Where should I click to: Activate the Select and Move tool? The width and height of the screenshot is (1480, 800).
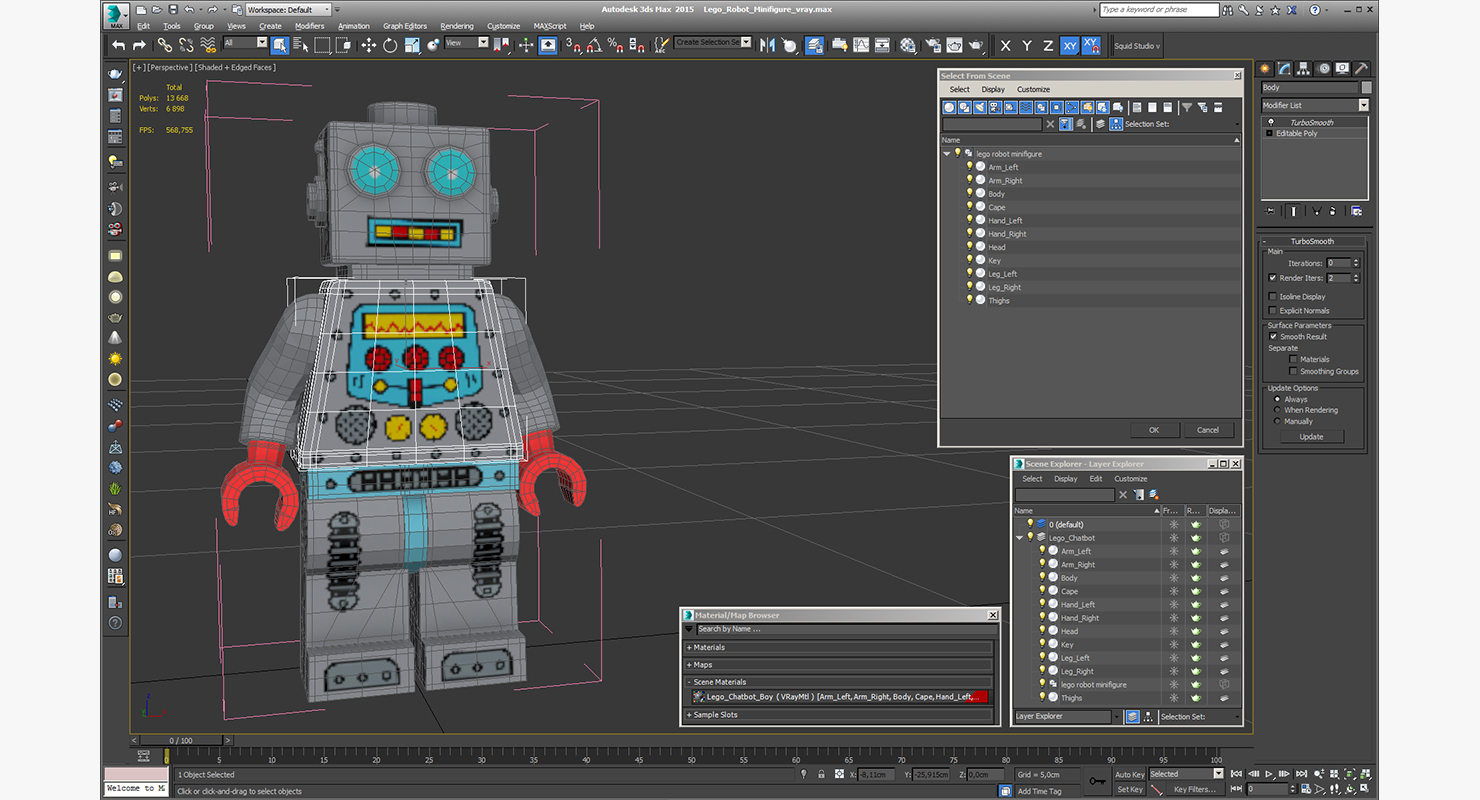368,45
